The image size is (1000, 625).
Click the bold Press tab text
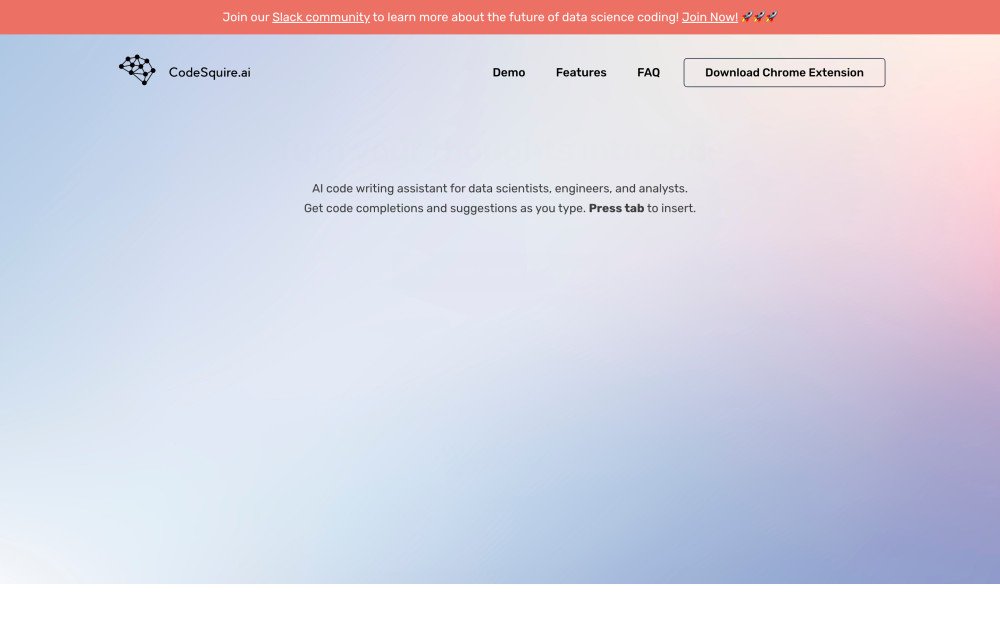[x=615, y=208]
